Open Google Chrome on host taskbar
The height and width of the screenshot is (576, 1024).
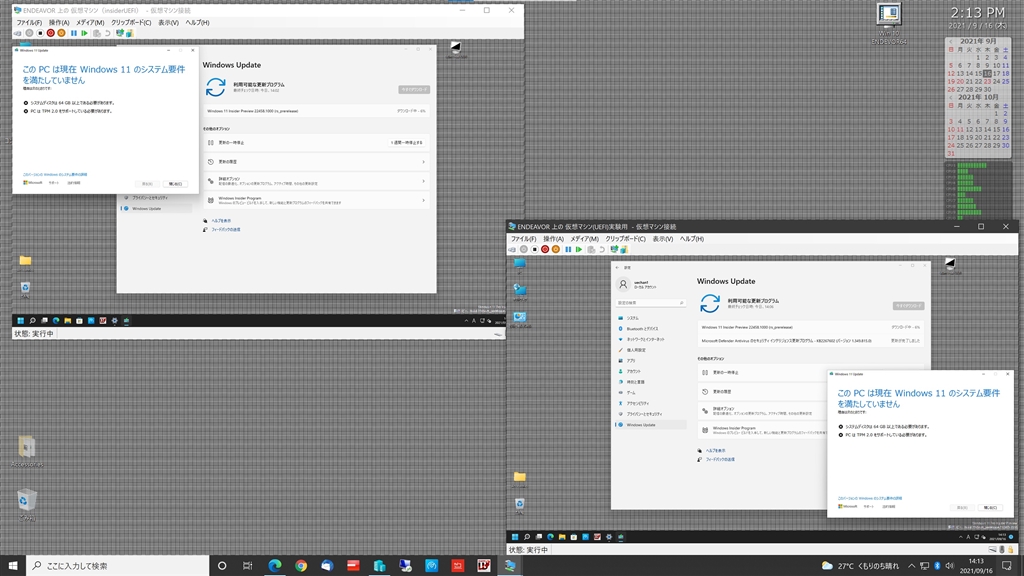pyautogui.click(x=300, y=566)
